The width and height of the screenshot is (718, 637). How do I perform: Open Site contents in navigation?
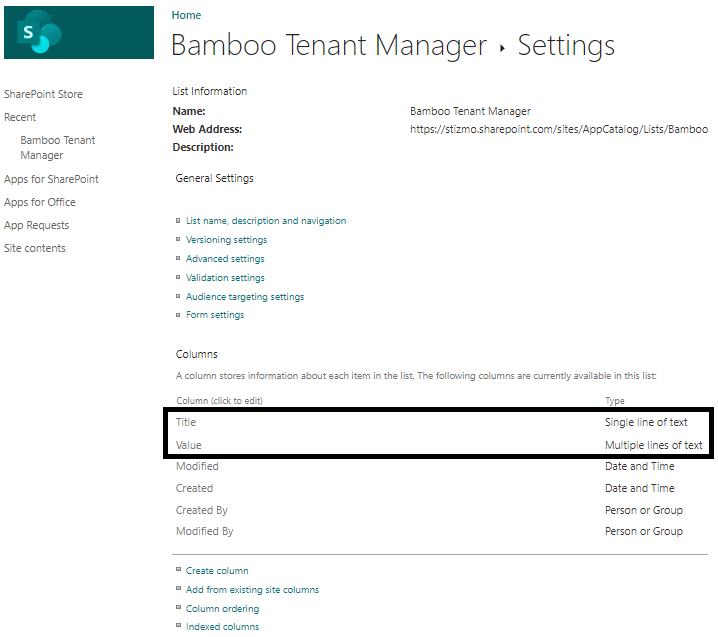tap(35, 248)
